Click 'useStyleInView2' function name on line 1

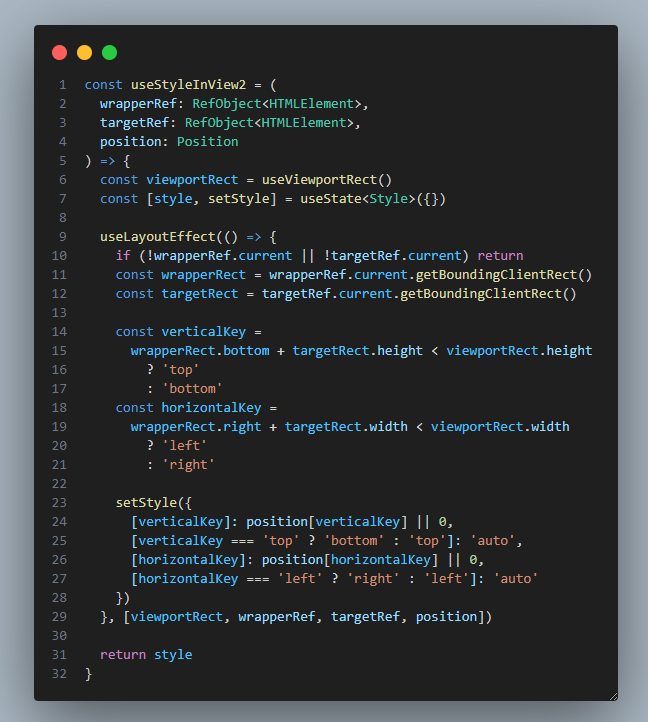[x=188, y=85]
